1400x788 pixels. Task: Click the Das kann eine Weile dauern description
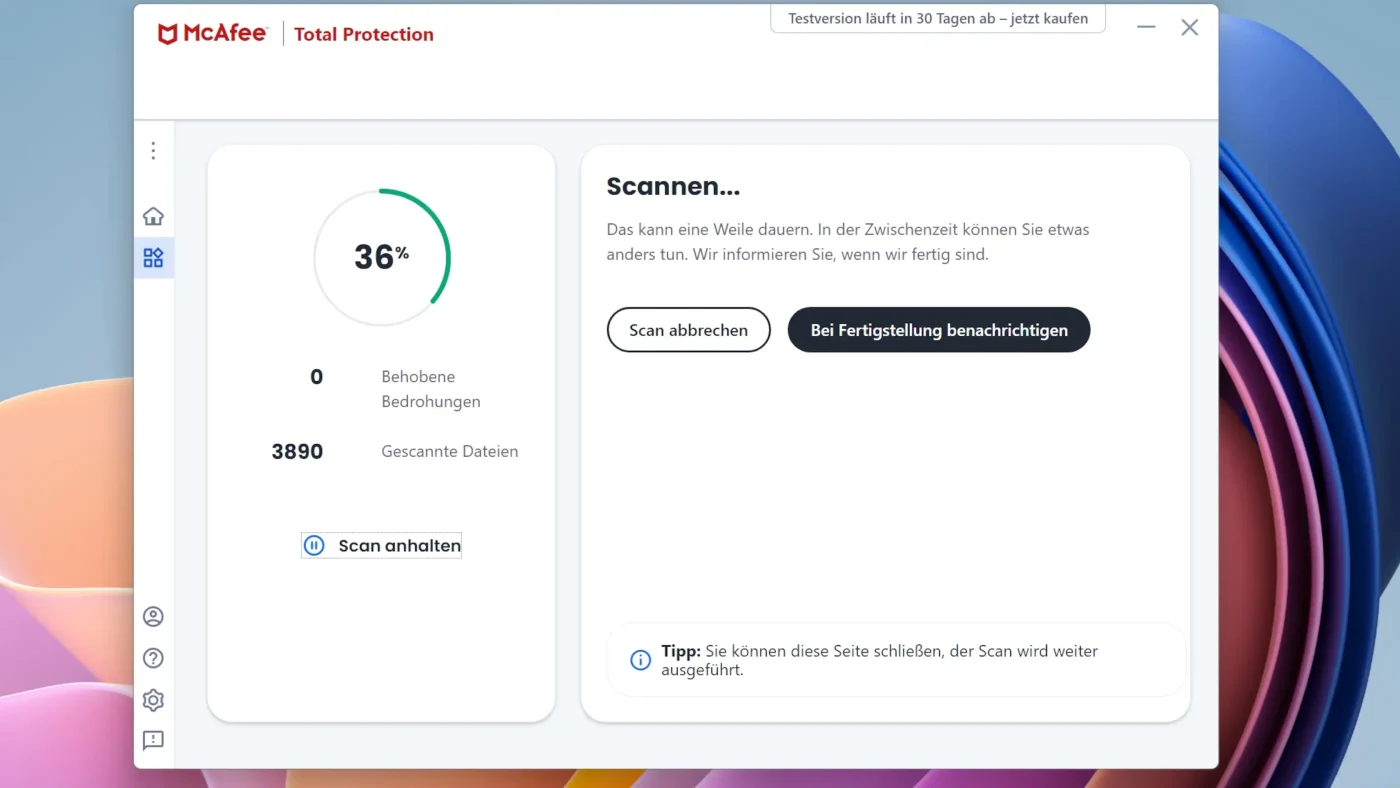click(x=848, y=242)
